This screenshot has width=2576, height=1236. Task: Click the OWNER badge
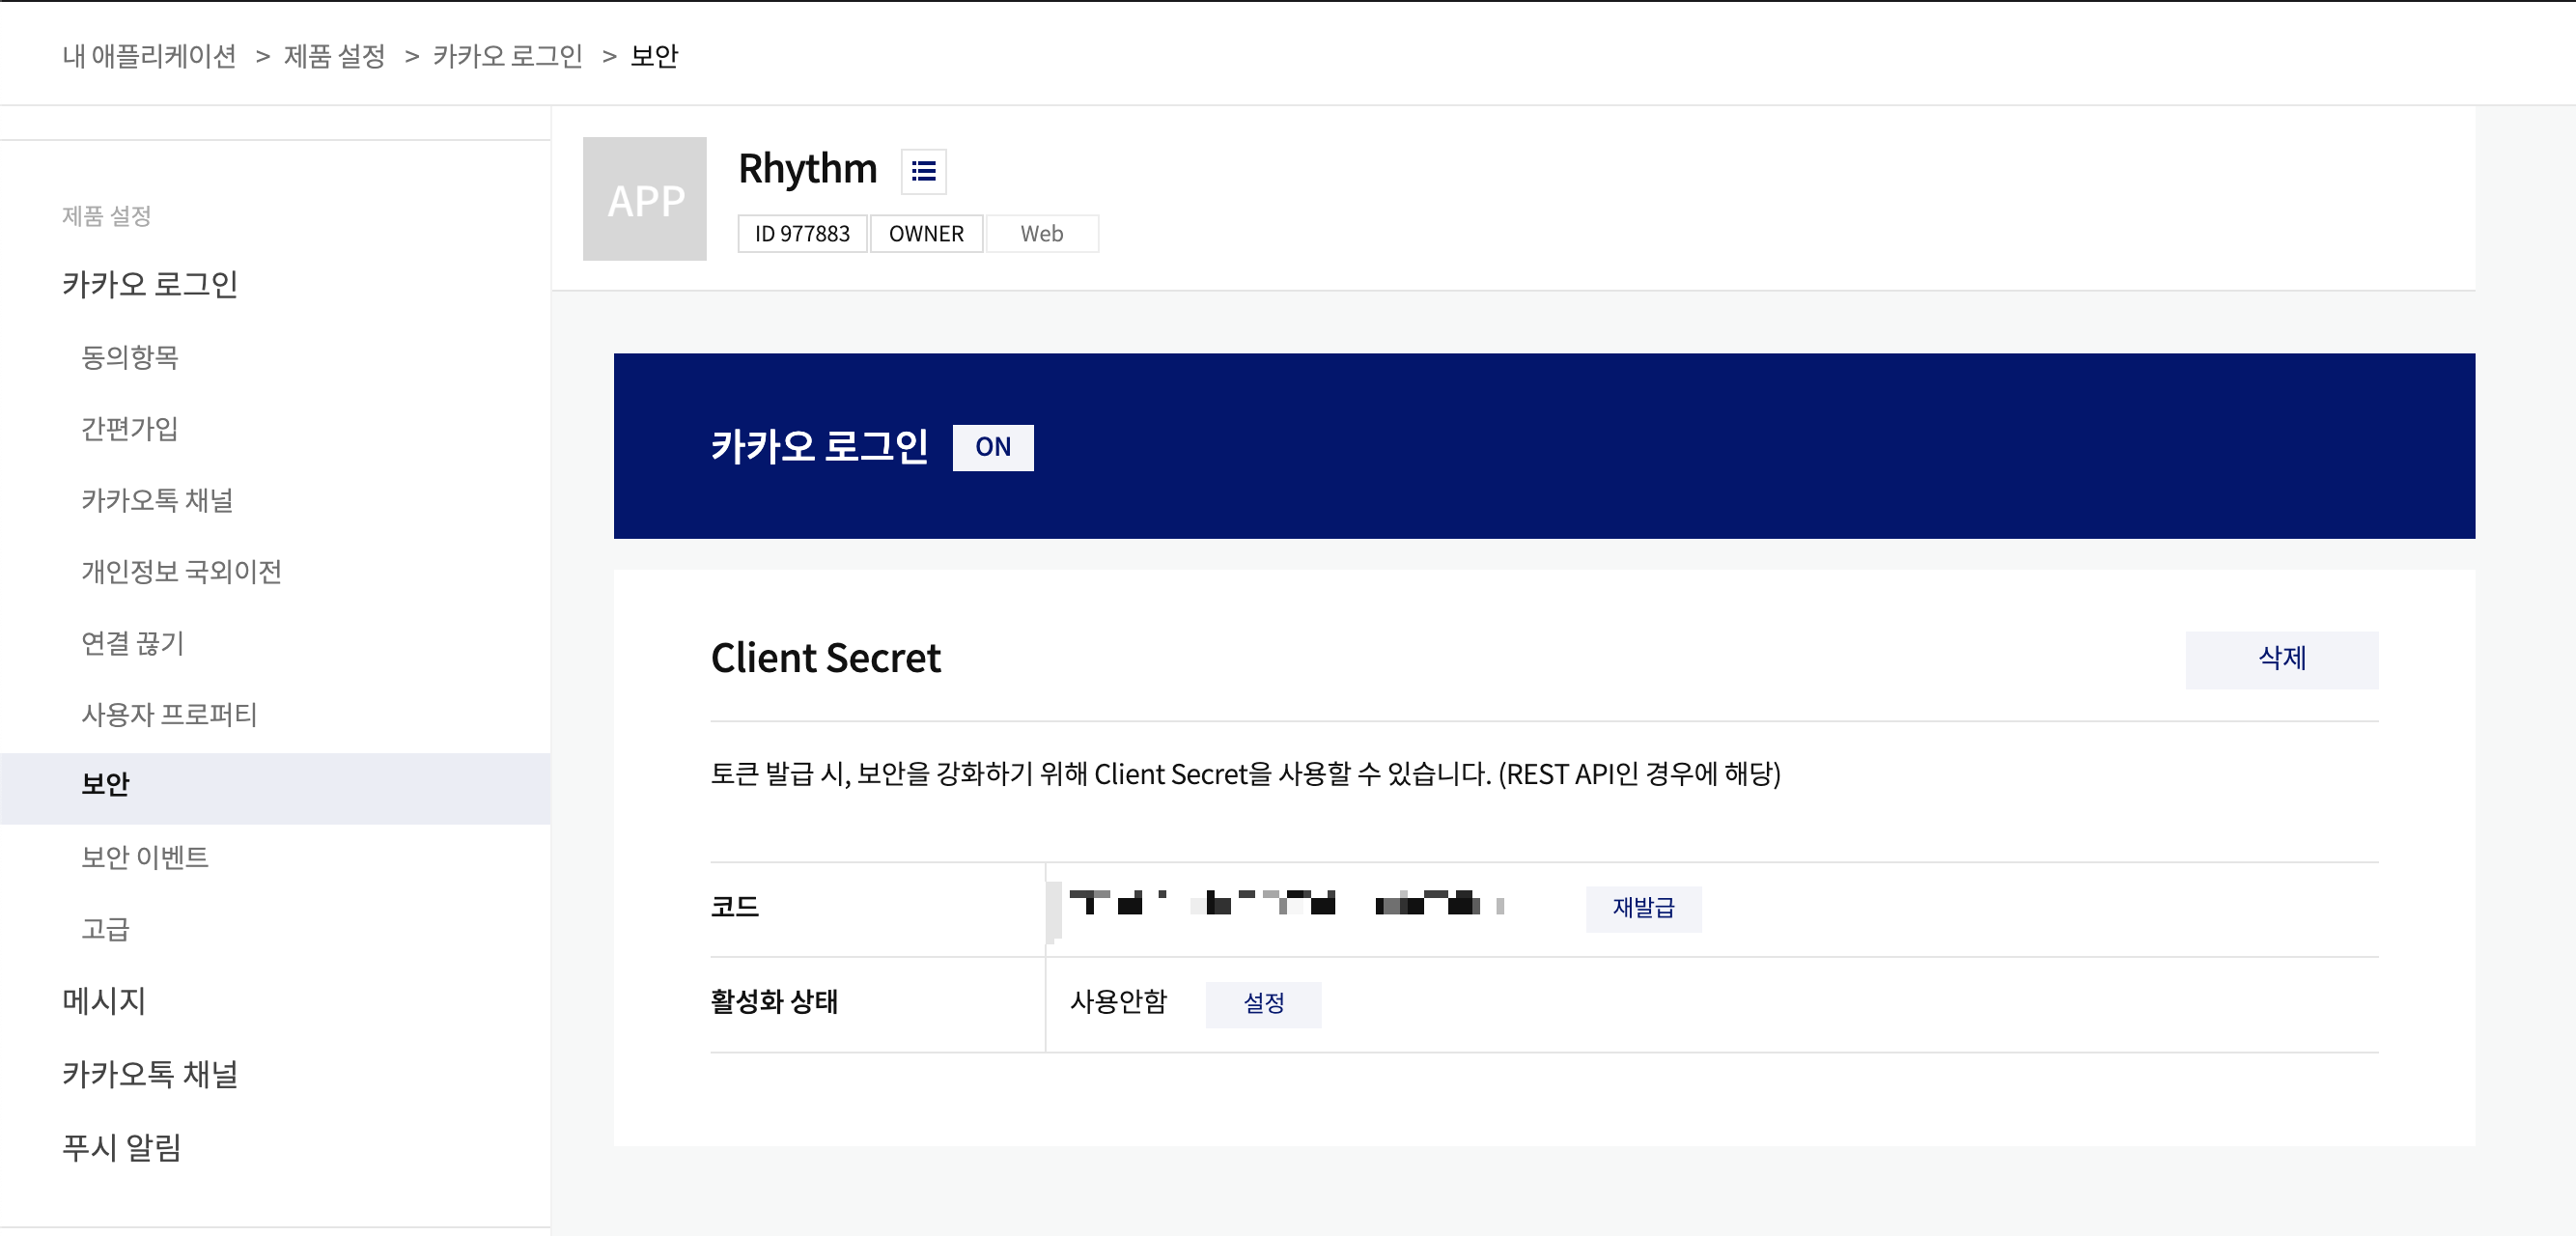tap(926, 234)
